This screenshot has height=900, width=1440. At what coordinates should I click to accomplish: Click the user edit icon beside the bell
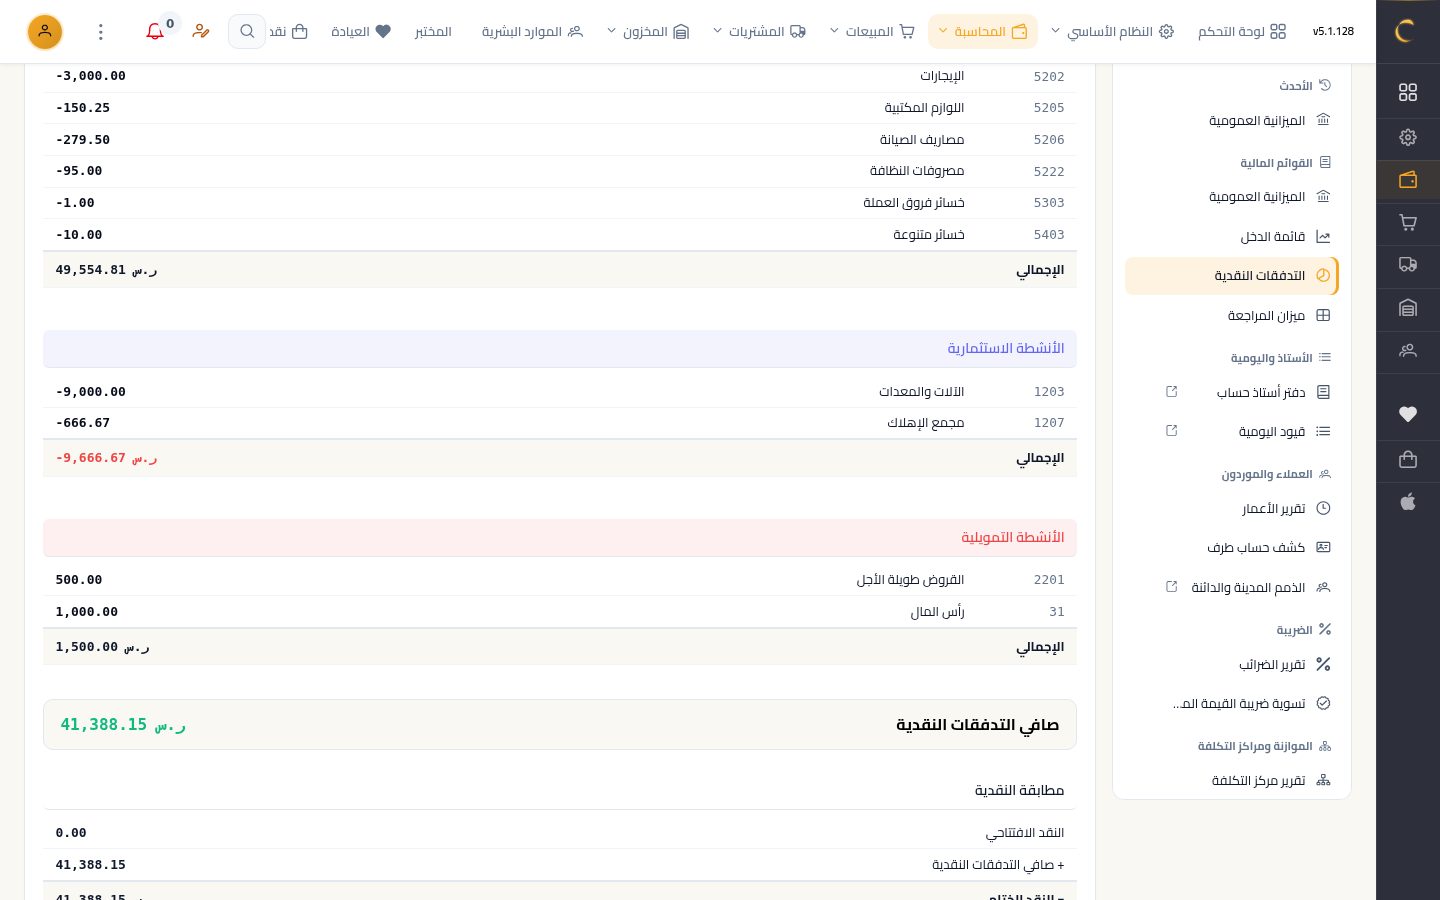tap(201, 32)
